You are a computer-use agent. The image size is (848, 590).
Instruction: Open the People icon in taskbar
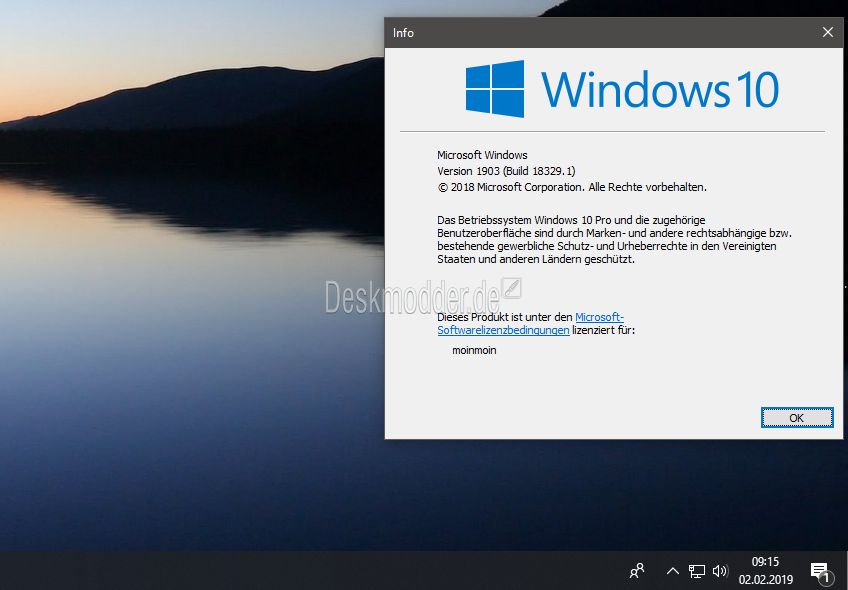click(637, 571)
